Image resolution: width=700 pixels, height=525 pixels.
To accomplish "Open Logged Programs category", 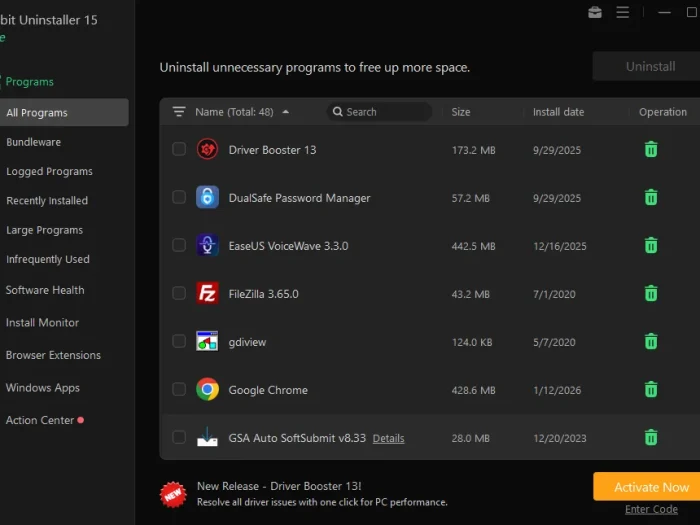I will click(x=49, y=171).
